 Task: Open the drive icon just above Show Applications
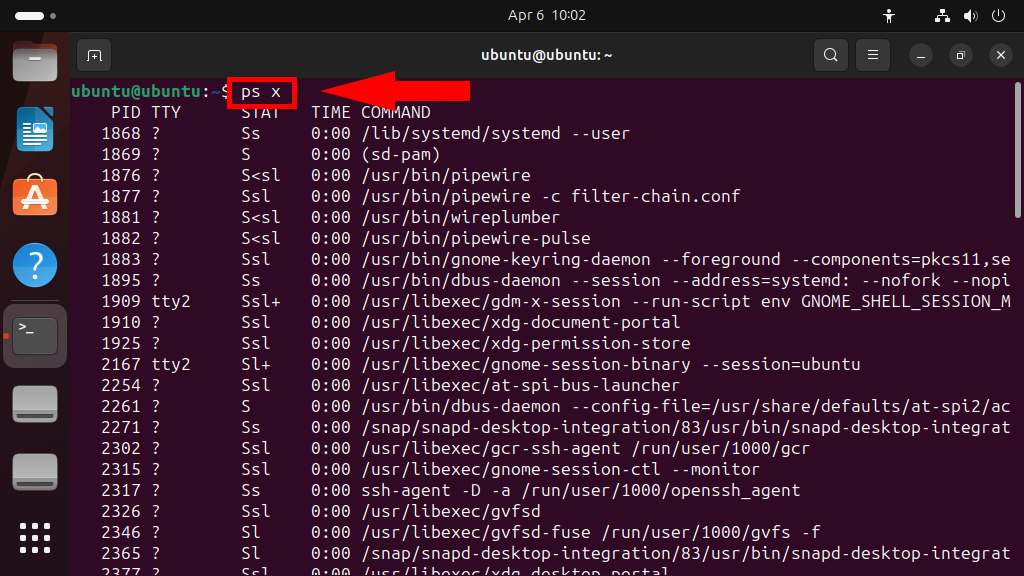(34, 471)
